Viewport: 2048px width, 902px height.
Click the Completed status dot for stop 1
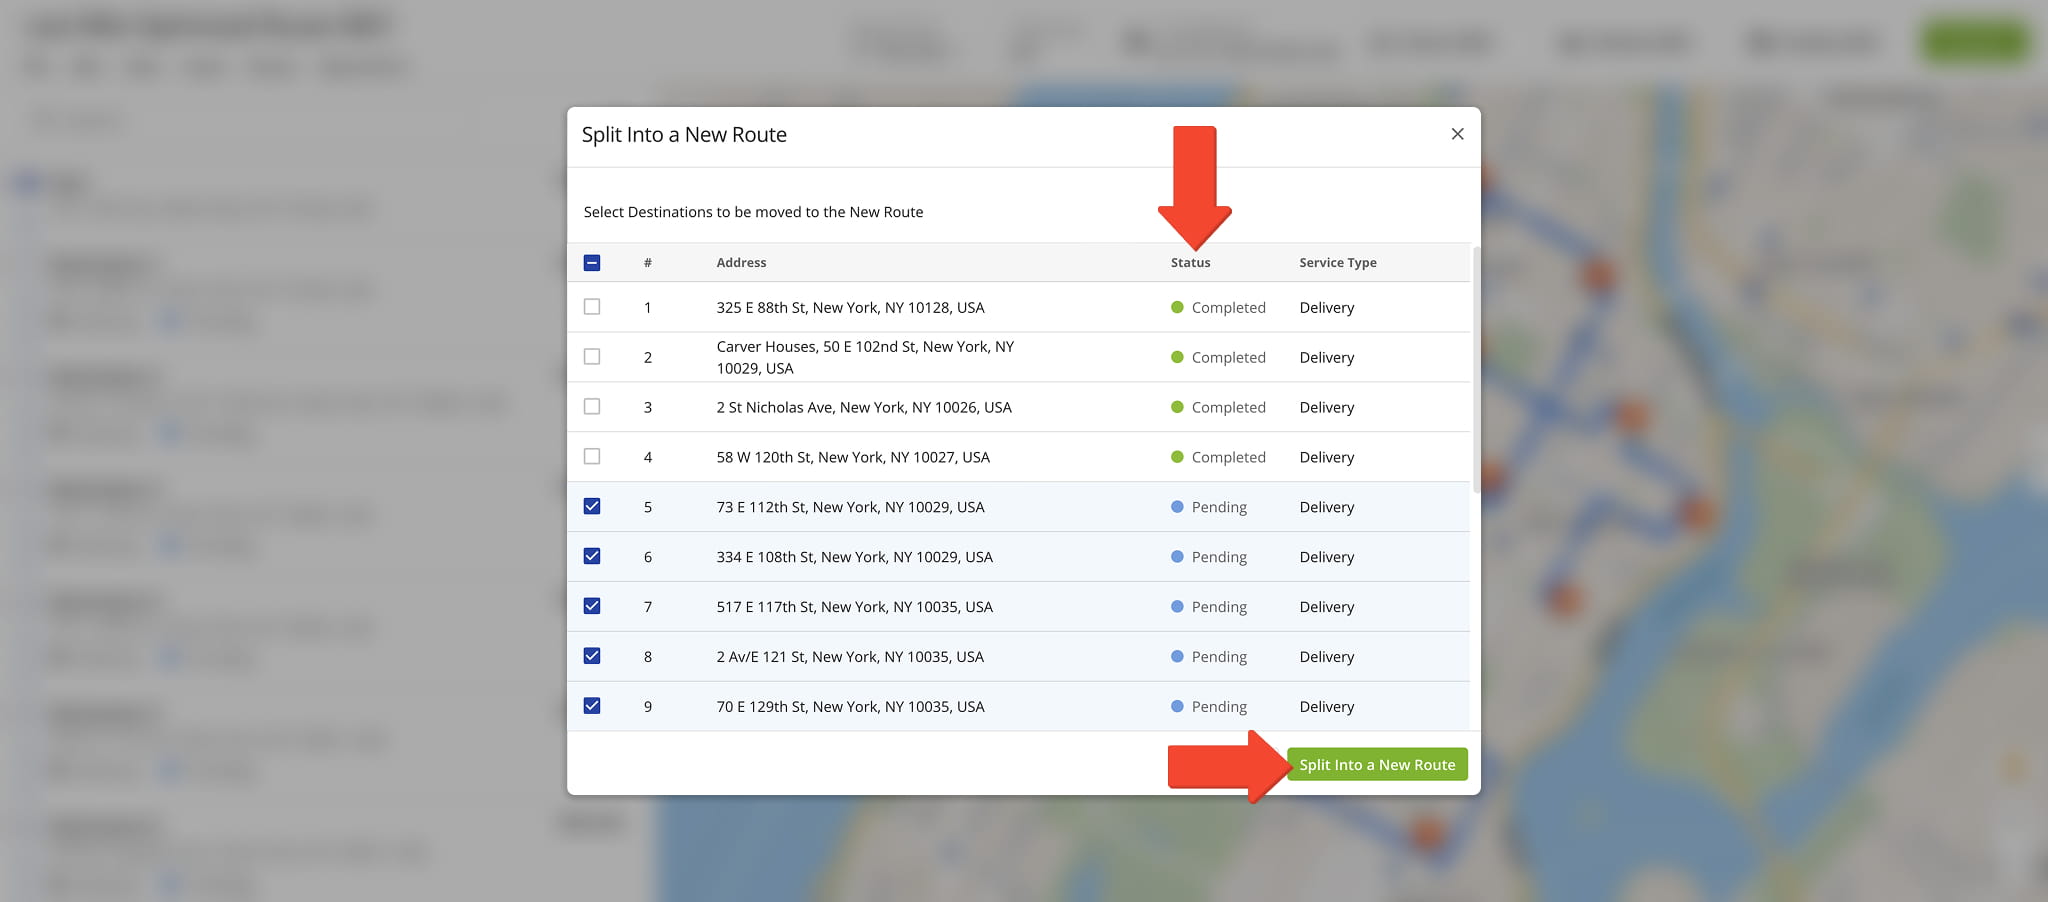pyautogui.click(x=1177, y=307)
